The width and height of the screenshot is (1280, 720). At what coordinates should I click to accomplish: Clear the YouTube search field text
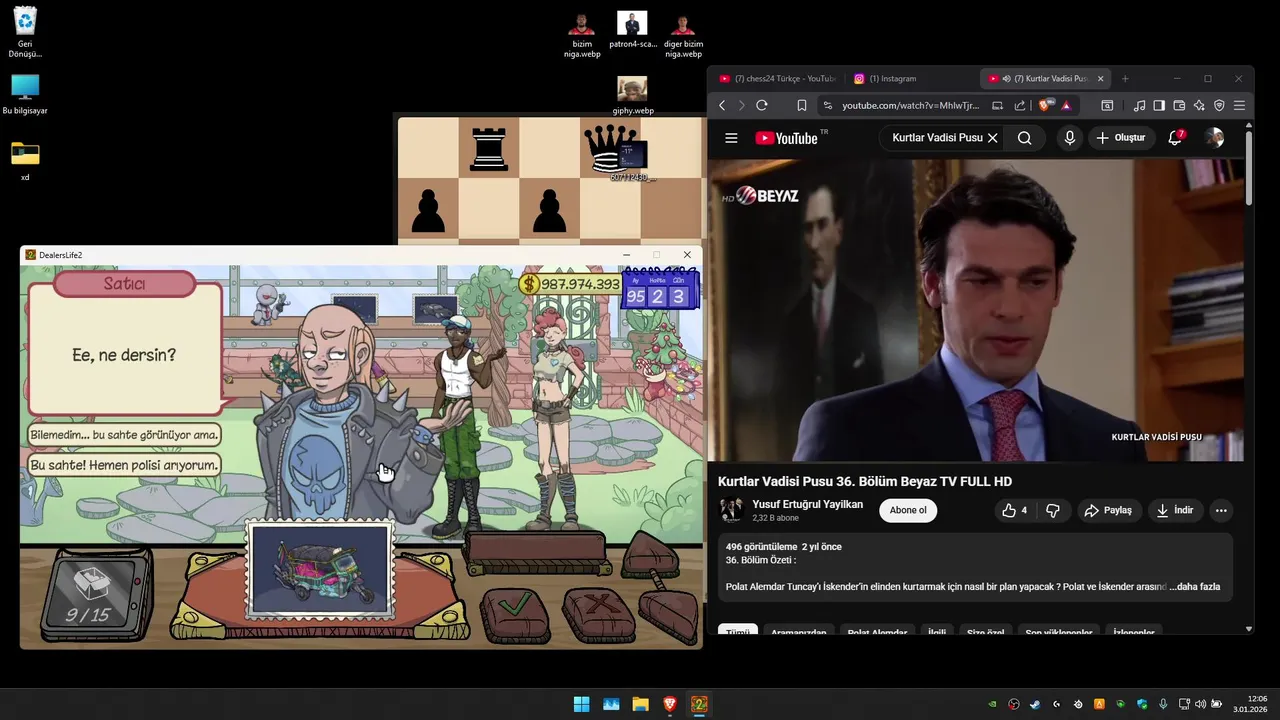click(x=992, y=138)
